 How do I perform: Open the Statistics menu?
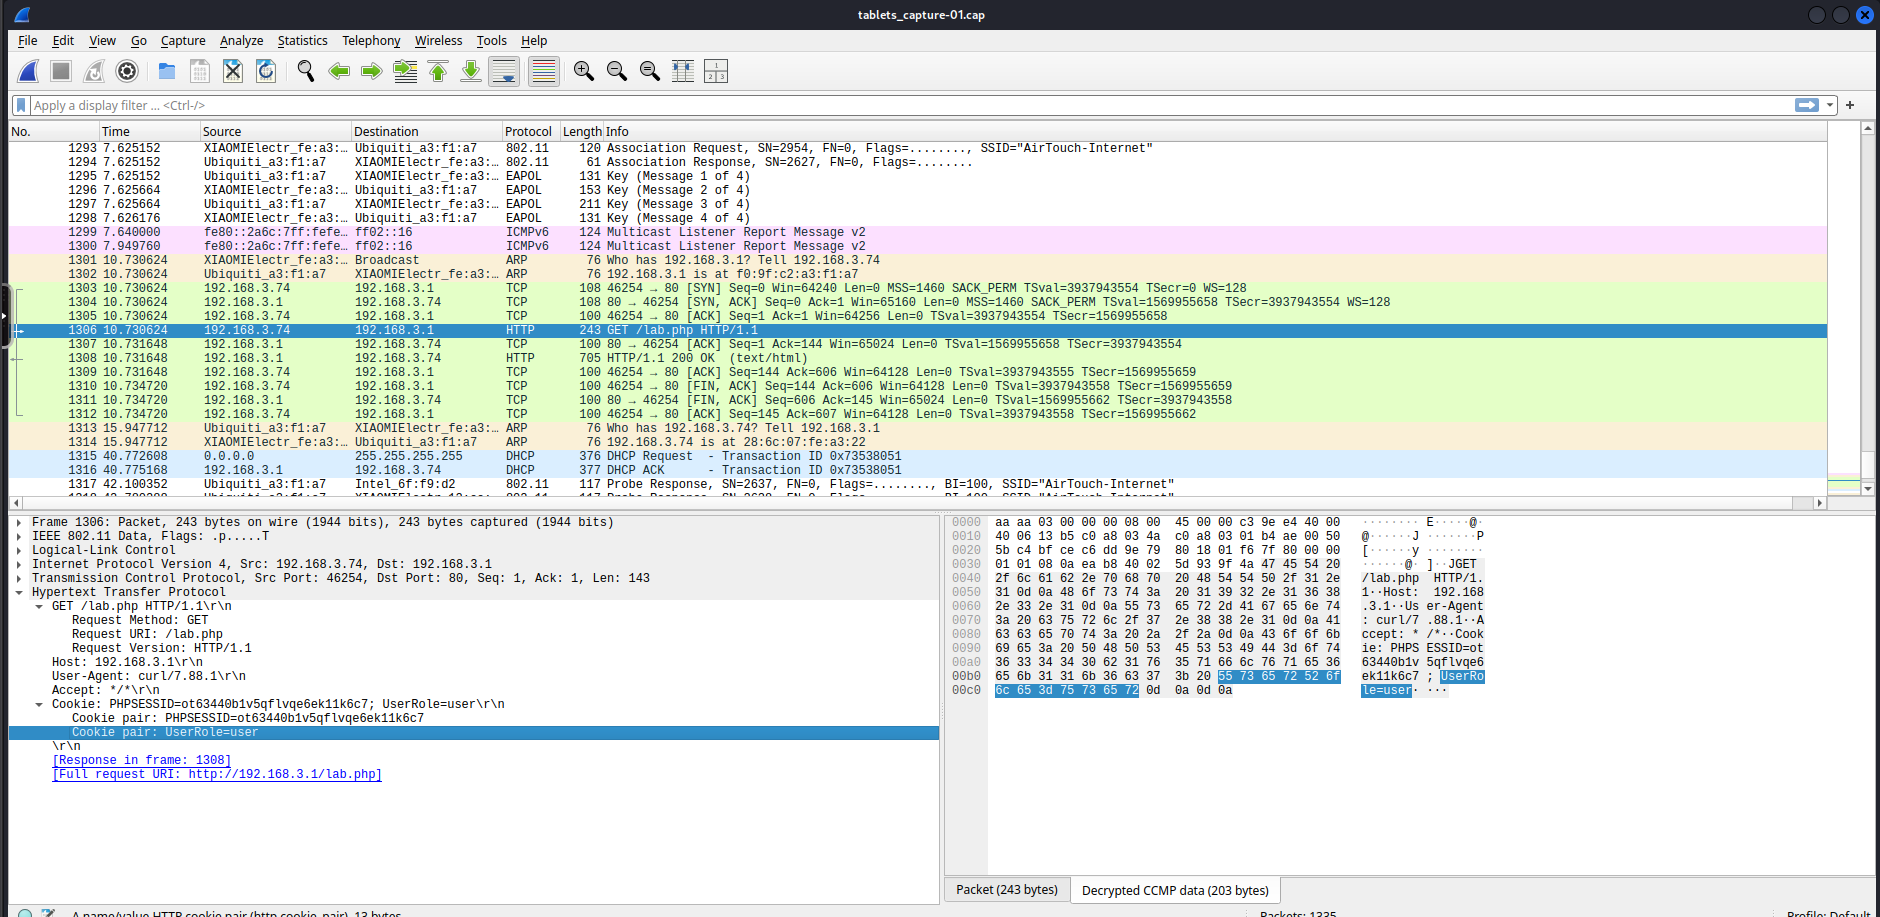303,41
